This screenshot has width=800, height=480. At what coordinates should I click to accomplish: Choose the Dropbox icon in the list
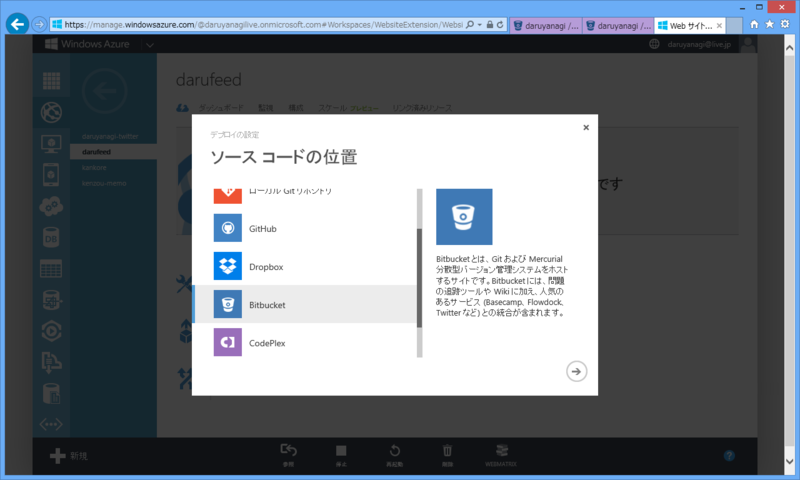tap(228, 266)
